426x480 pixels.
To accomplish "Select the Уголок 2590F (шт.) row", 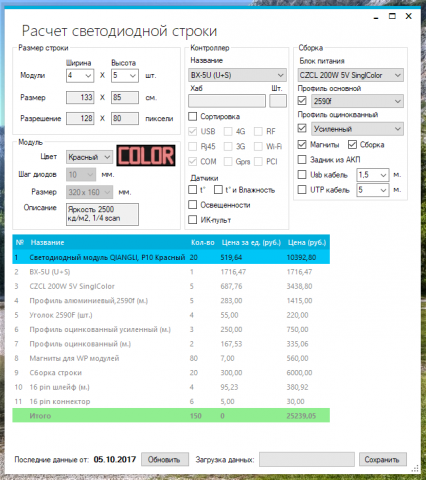I will click(171, 315).
